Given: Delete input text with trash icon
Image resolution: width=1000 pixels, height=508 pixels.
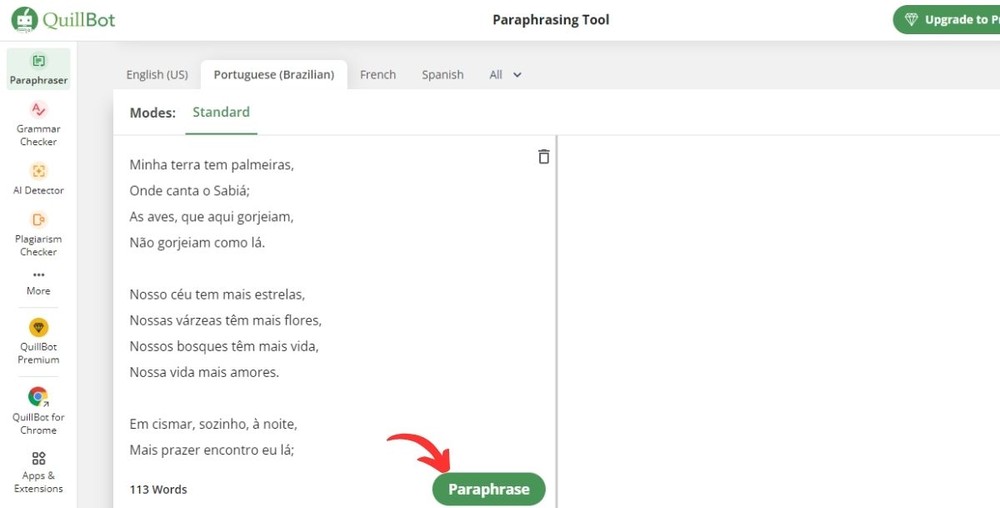Looking at the screenshot, I should [543, 156].
